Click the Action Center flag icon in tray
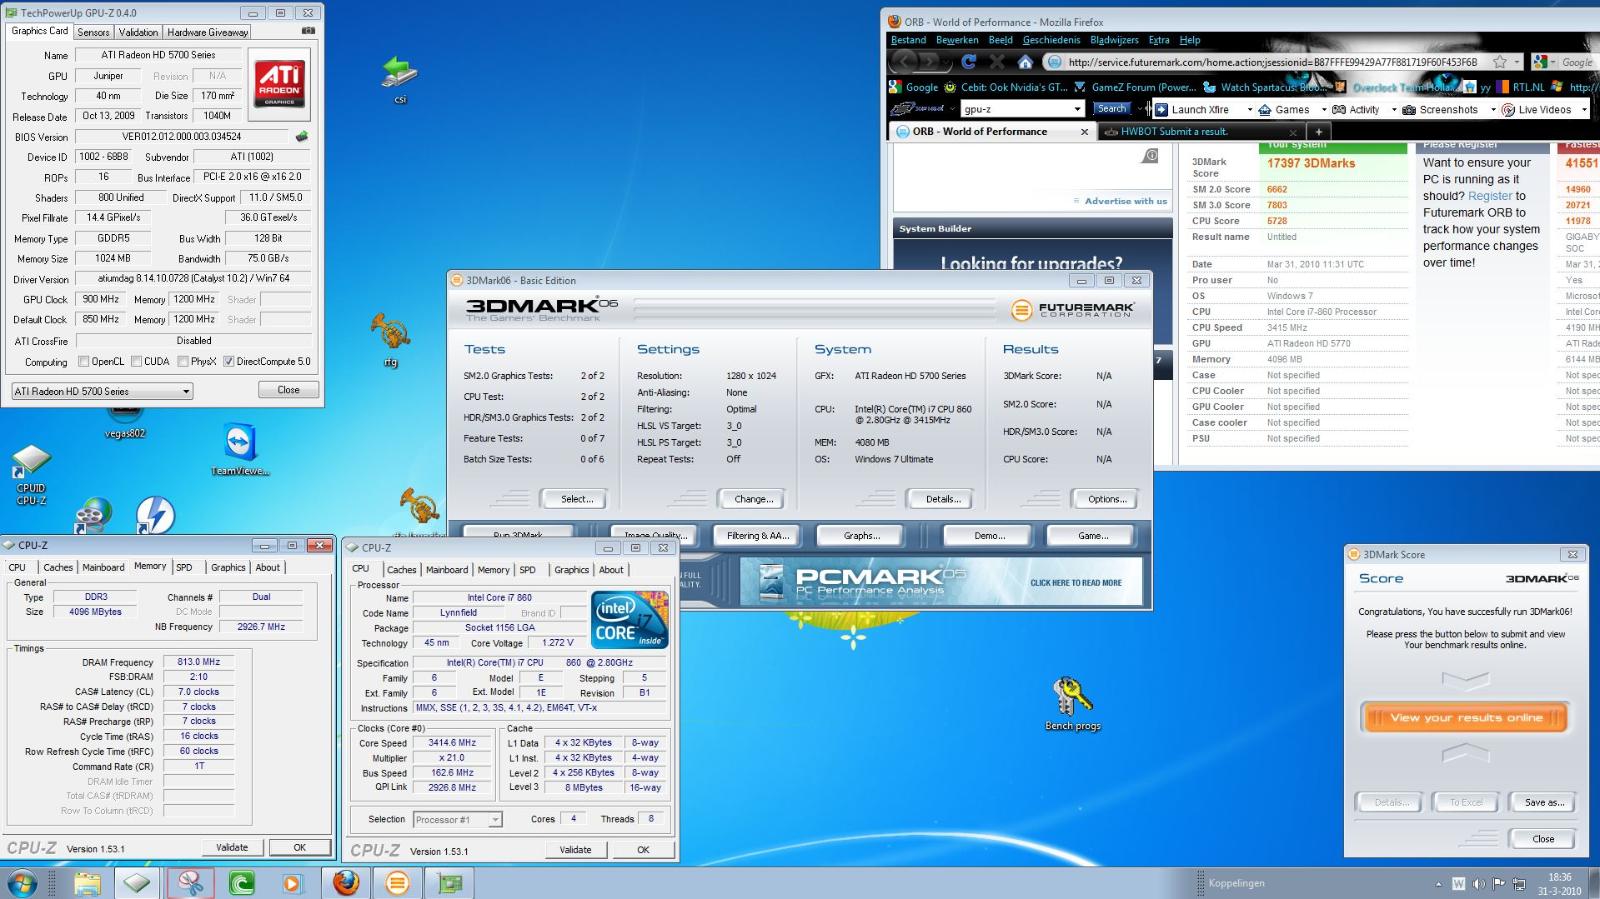 (x=1498, y=884)
